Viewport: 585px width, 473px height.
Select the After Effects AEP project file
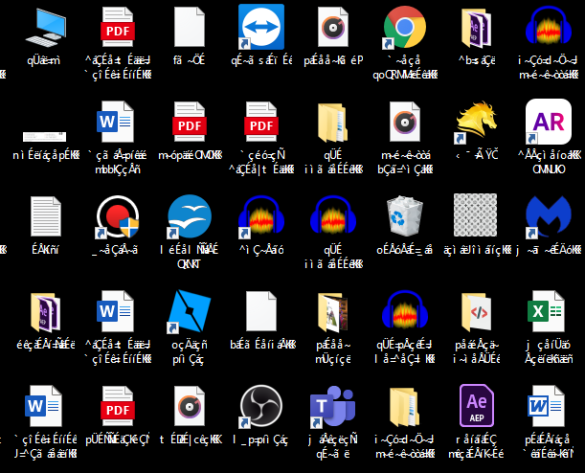[x=476, y=406]
